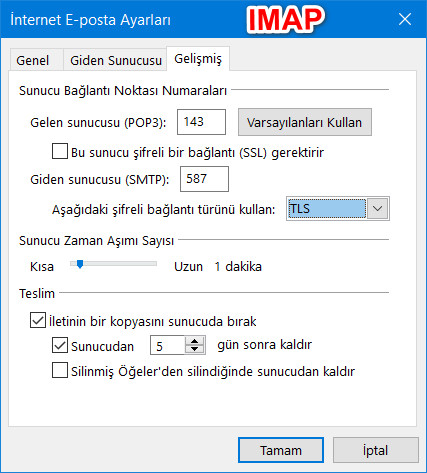Increase days with the spinner up arrow
The image size is (427, 473).
click(195, 341)
